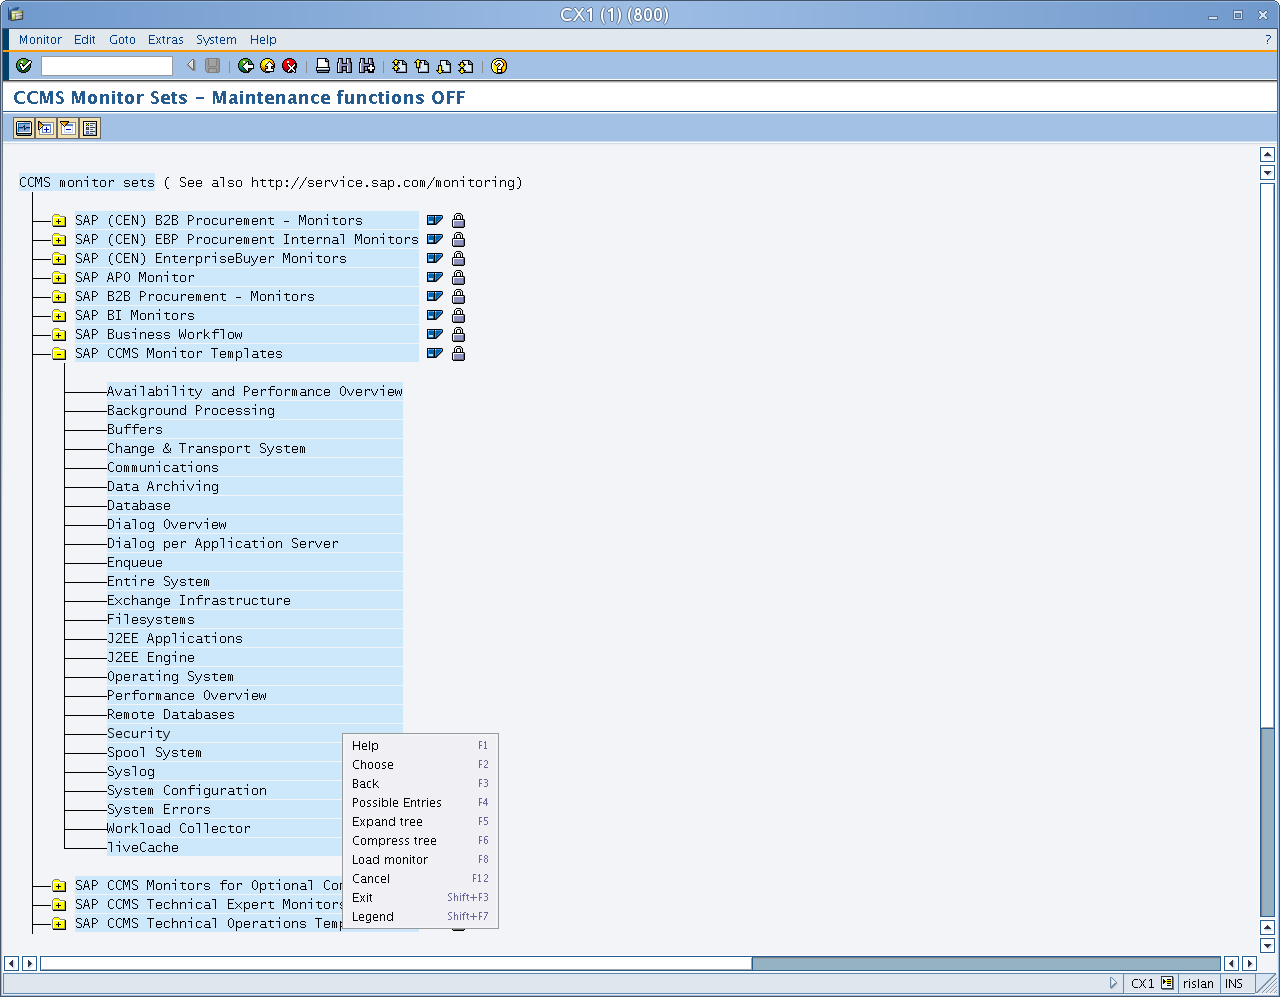This screenshot has width=1280, height=997.
Task: Expand the SAP CCMS Technical Expert Monitors folder
Action: point(59,904)
